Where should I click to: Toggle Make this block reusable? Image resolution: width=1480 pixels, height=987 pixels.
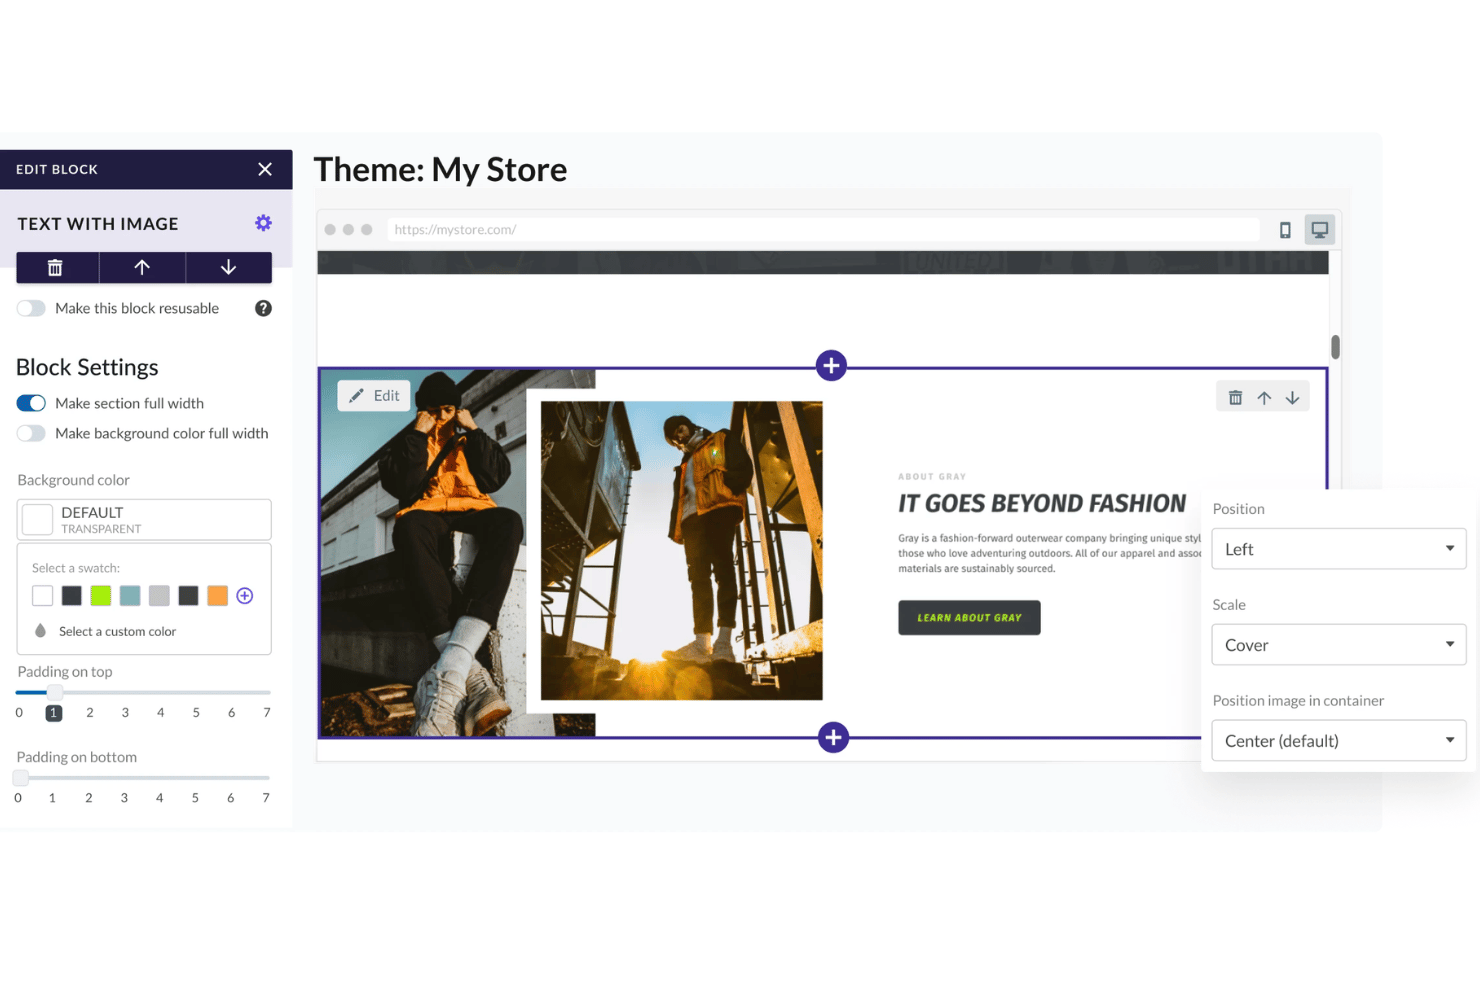(x=31, y=308)
